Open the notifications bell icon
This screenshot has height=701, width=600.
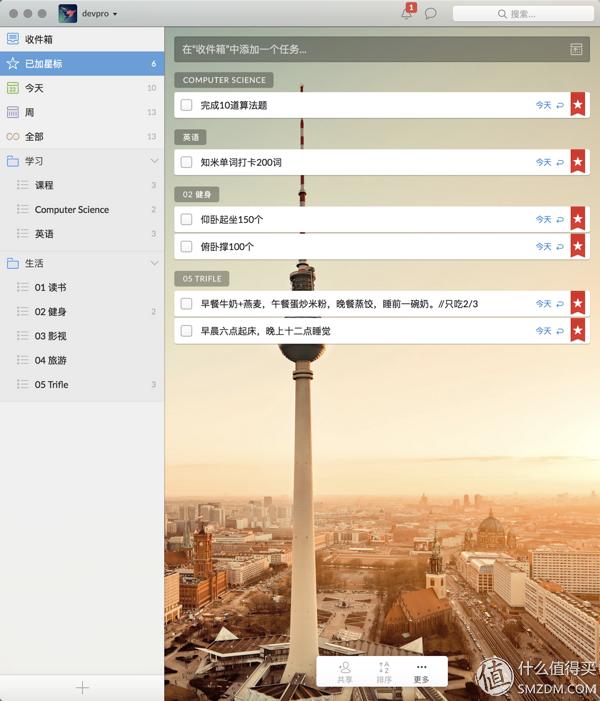click(407, 13)
